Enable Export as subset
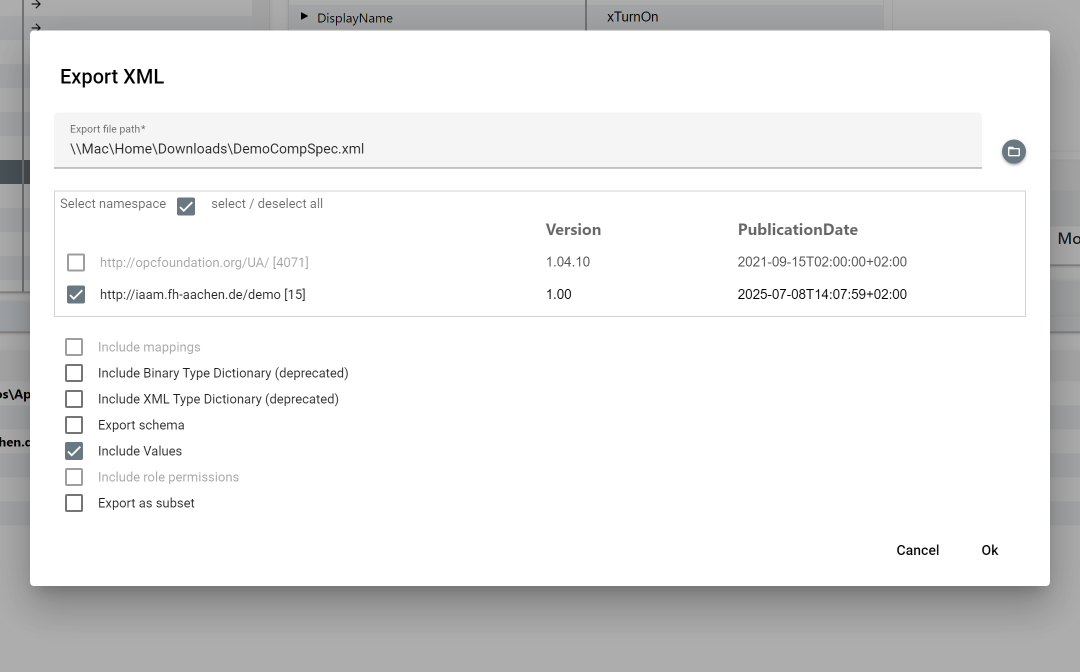Image resolution: width=1080 pixels, height=672 pixels. coord(73,503)
